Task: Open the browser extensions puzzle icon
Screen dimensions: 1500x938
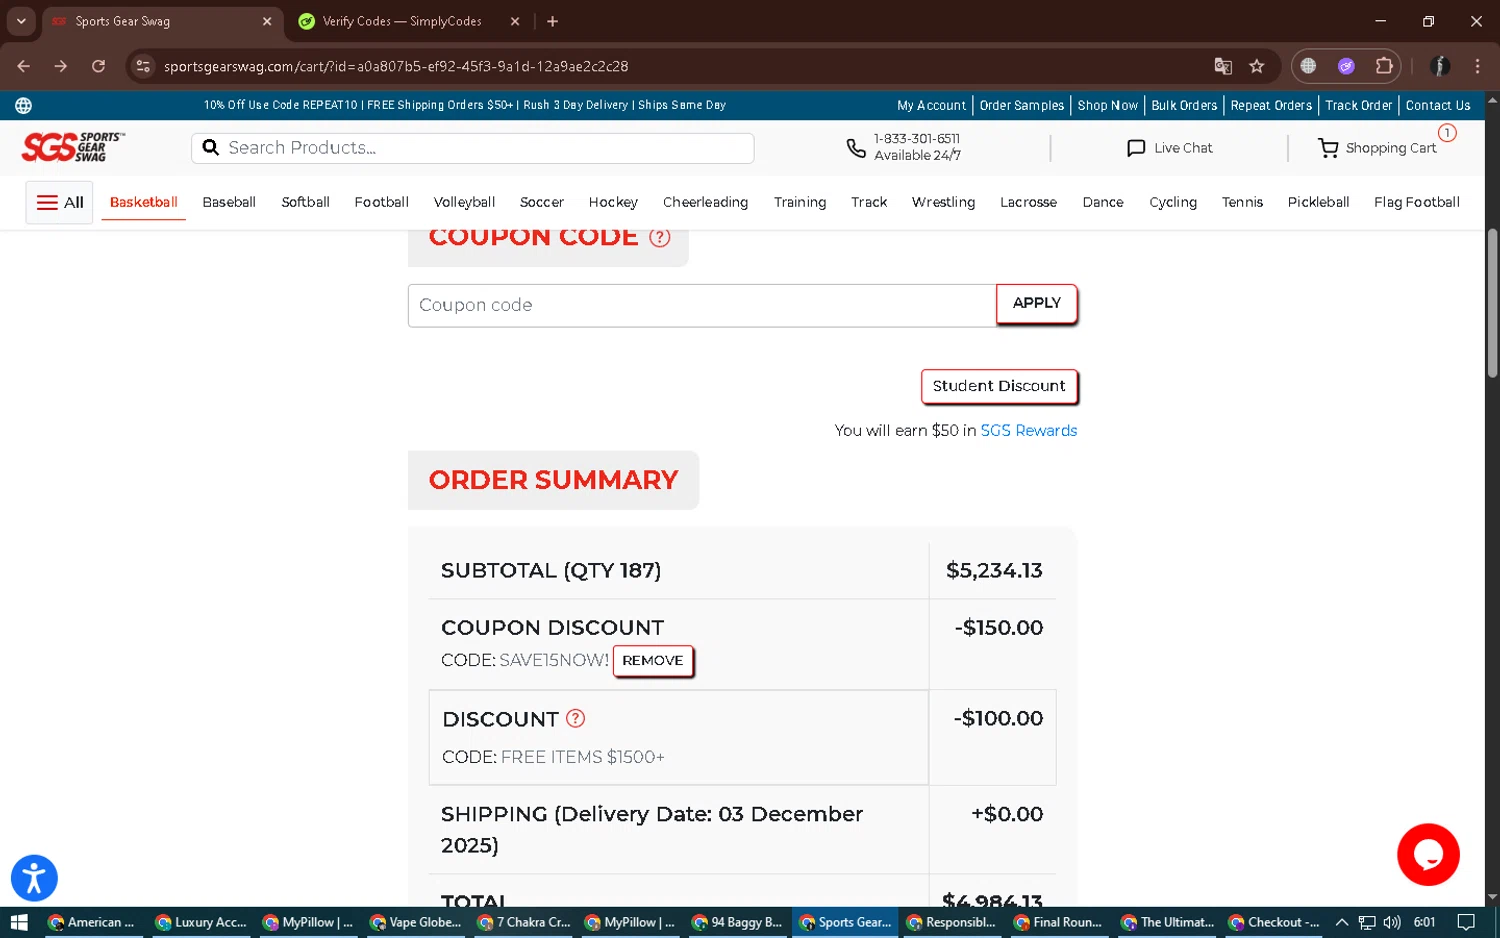Action: click(1384, 66)
